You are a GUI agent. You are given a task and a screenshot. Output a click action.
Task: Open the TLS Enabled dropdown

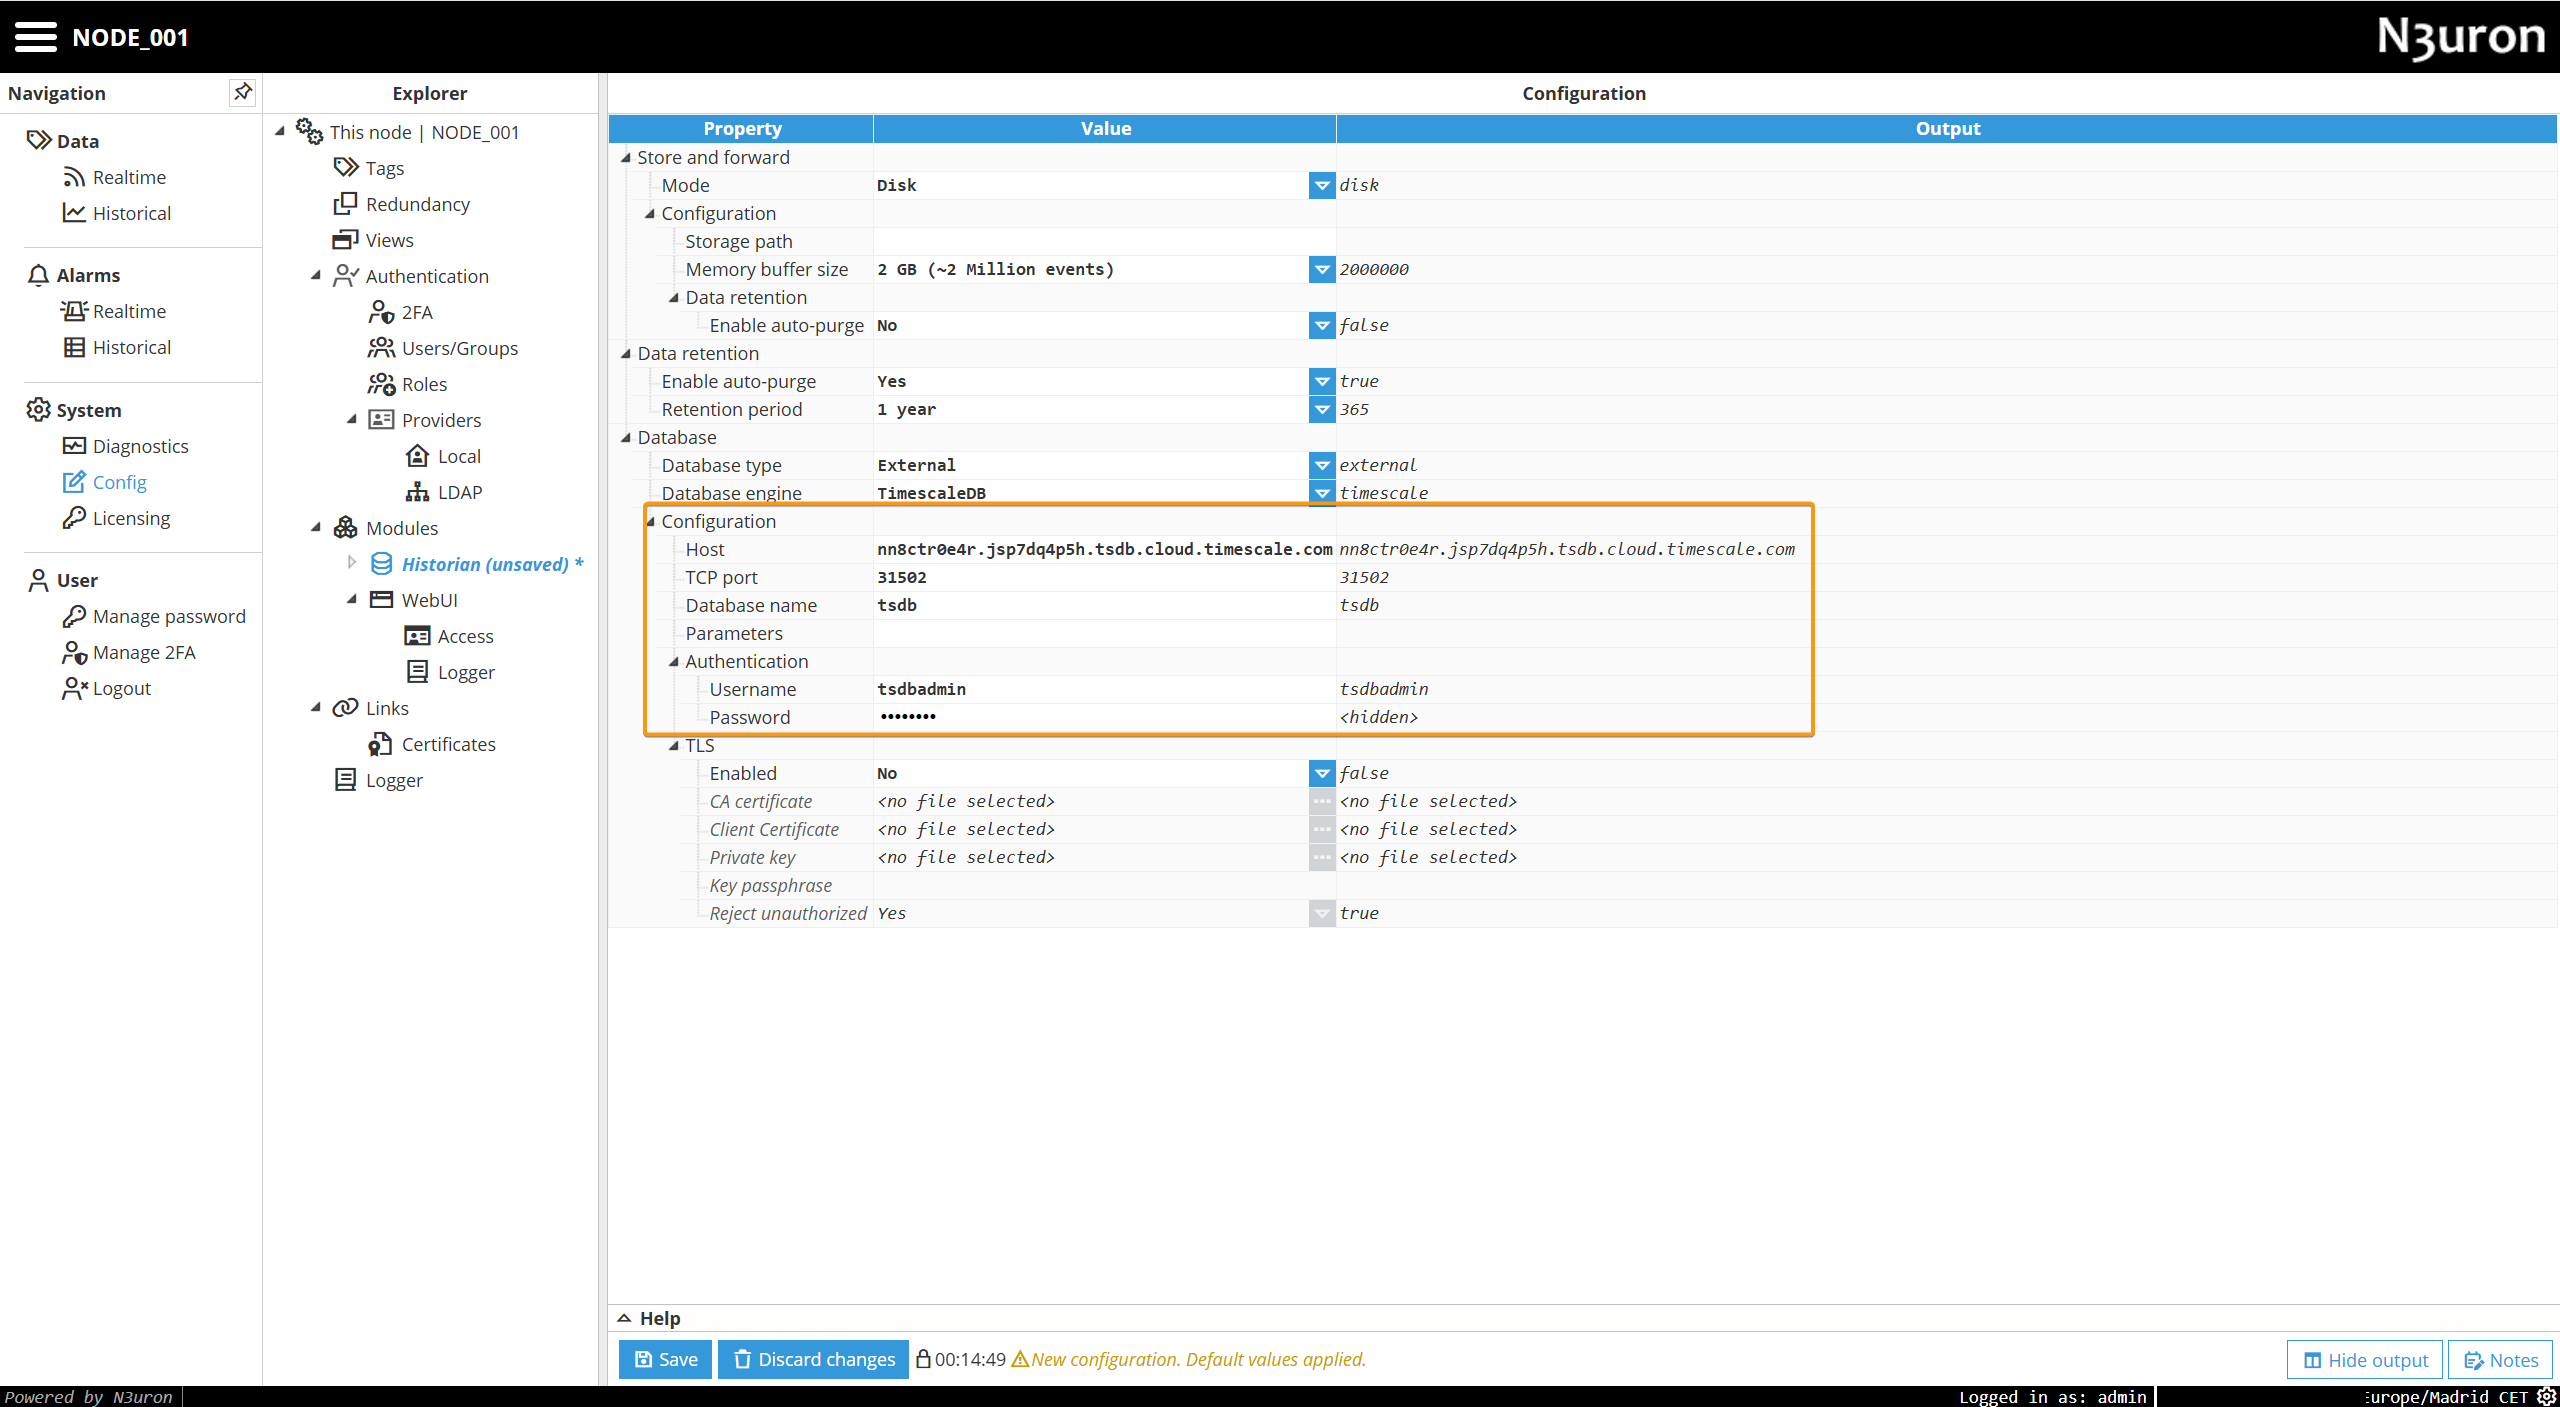(x=1322, y=773)
